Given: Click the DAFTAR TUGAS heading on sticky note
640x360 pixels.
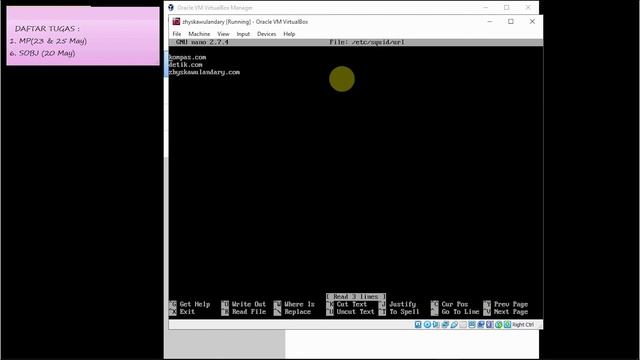Looking at the screenshot, I should [47, 29].
